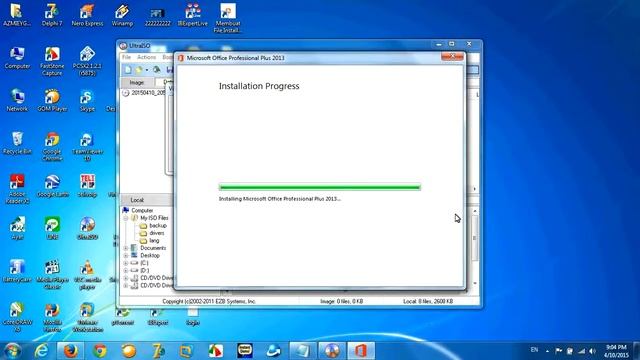Open the PCSX2 1.2.1 desktop shortcut
The height and width of the screenshot is (360, 640).
point(87,61)
